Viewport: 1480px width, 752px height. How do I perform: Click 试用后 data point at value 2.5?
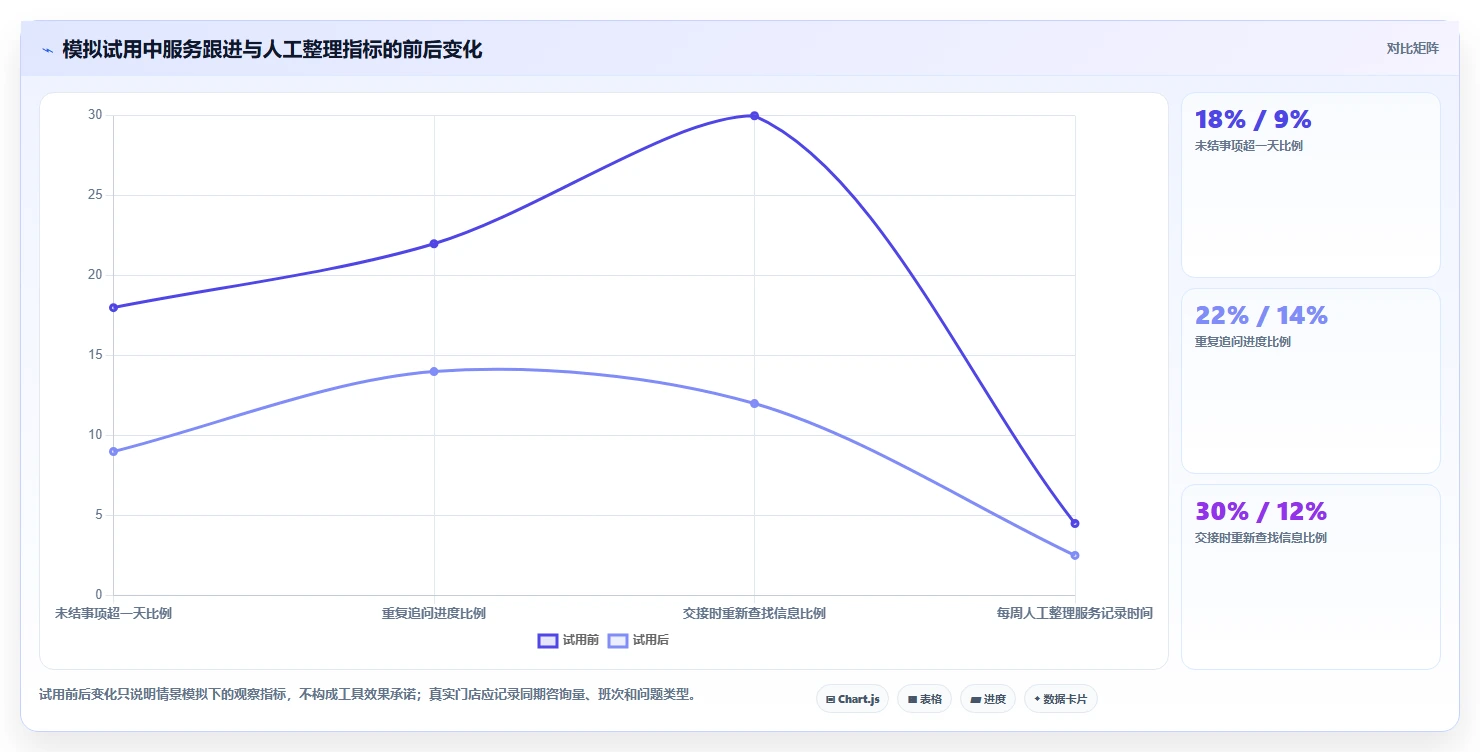click(1075, 555)
